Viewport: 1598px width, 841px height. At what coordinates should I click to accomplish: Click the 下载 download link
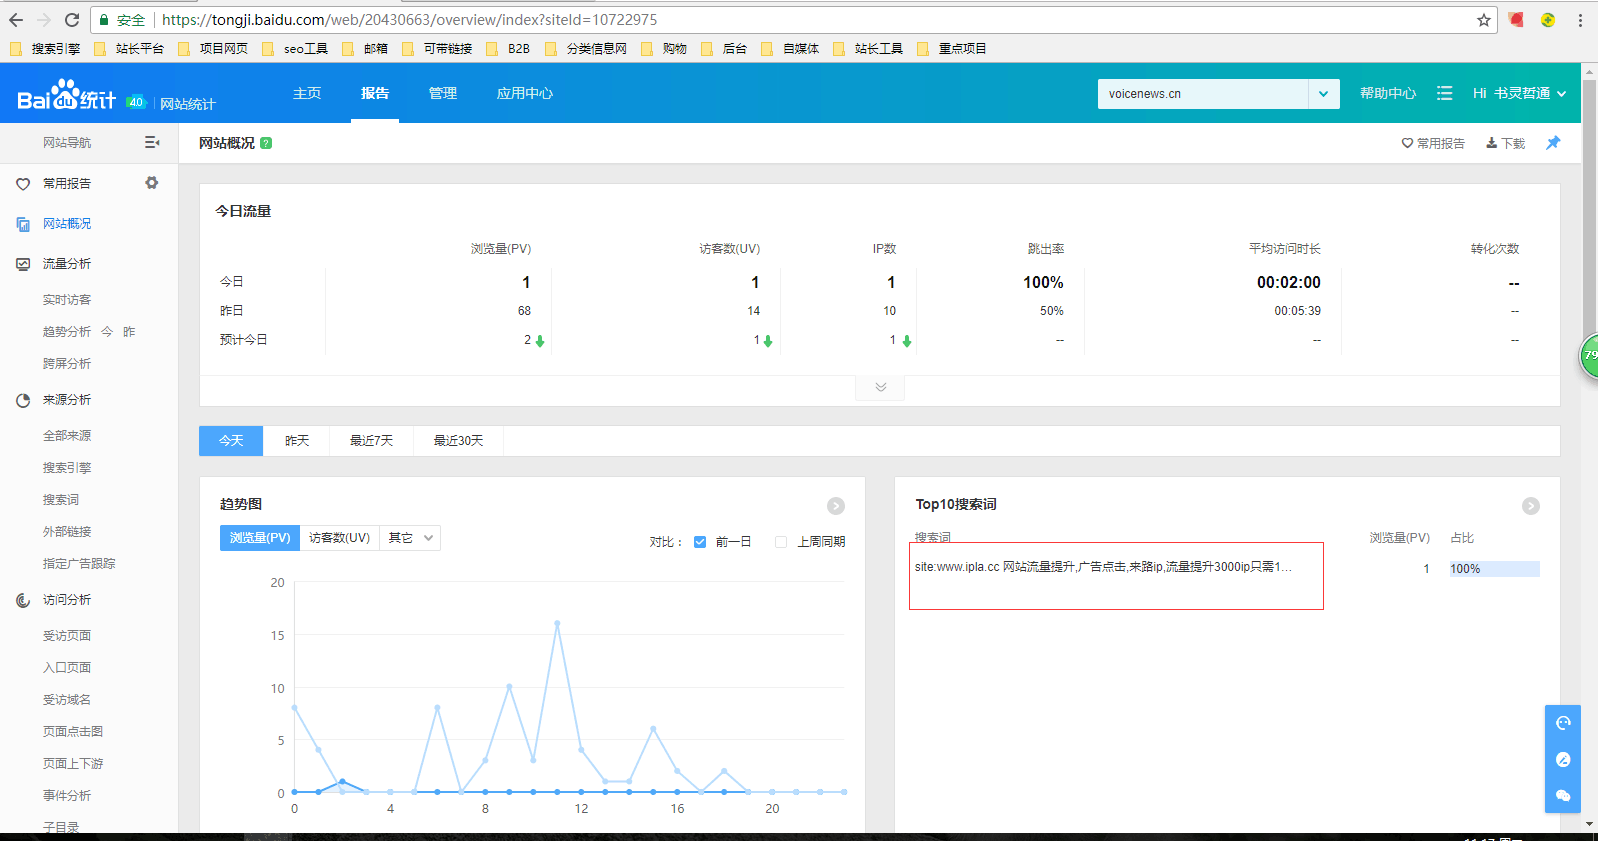(x=1505, y=143)
